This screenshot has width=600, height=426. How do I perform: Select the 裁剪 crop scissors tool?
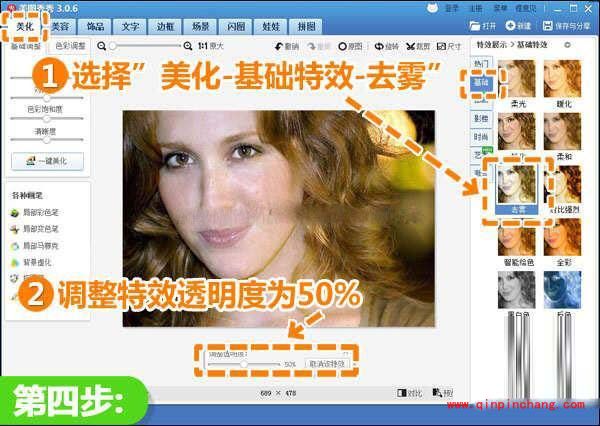click(x=418, y=47)
